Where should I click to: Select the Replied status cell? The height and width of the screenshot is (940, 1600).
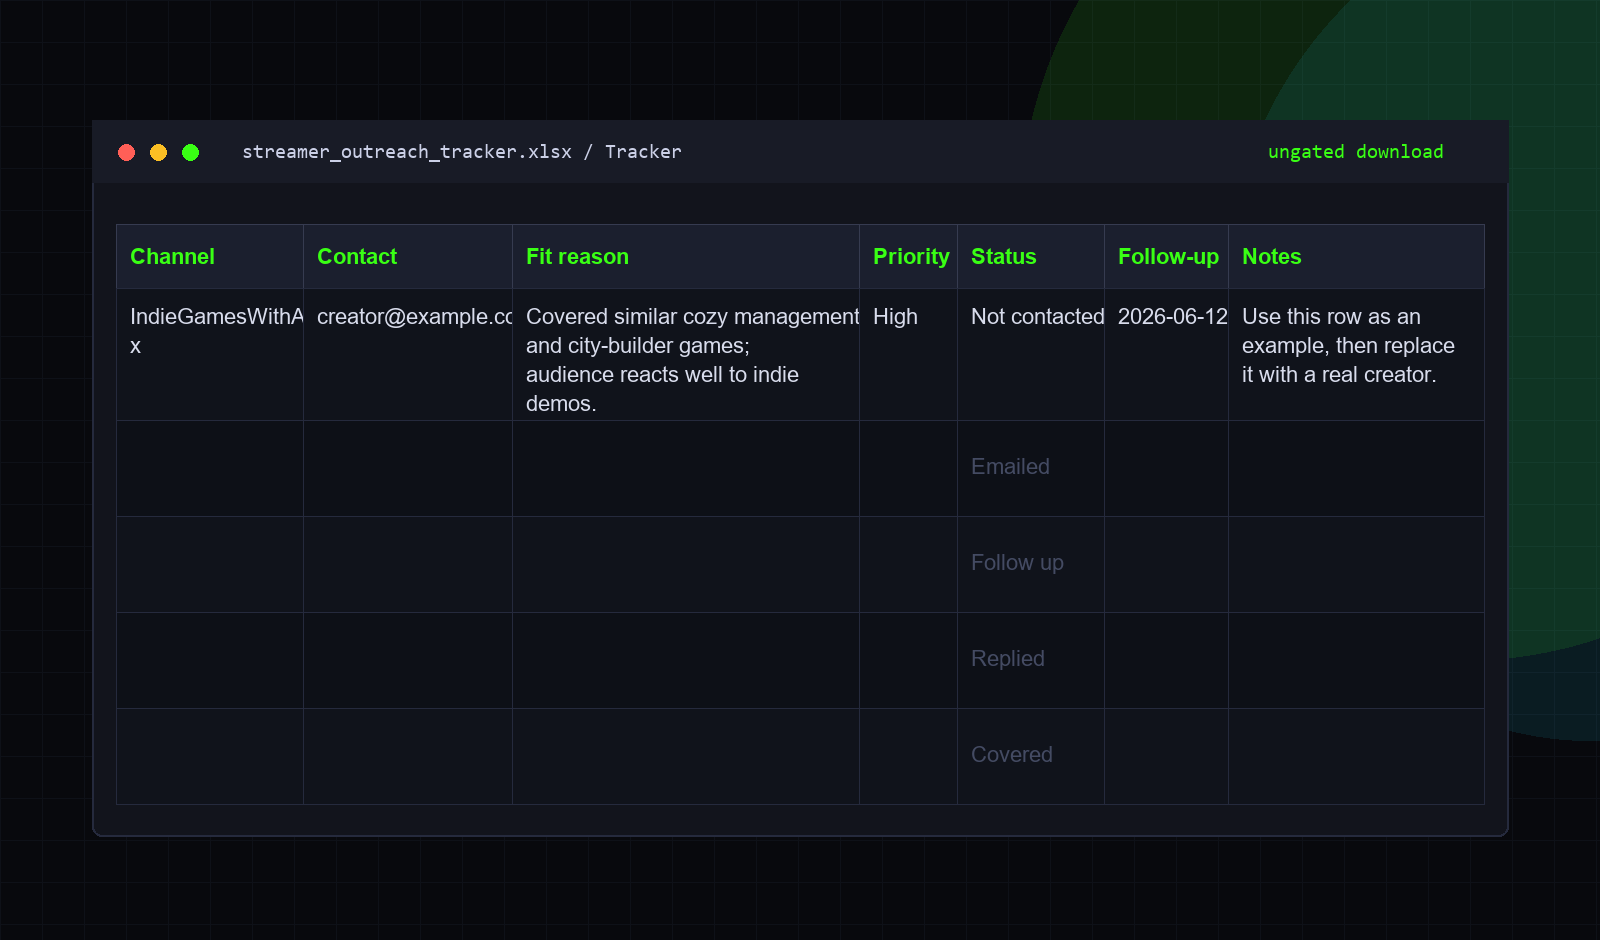[x=1031, y=661]
